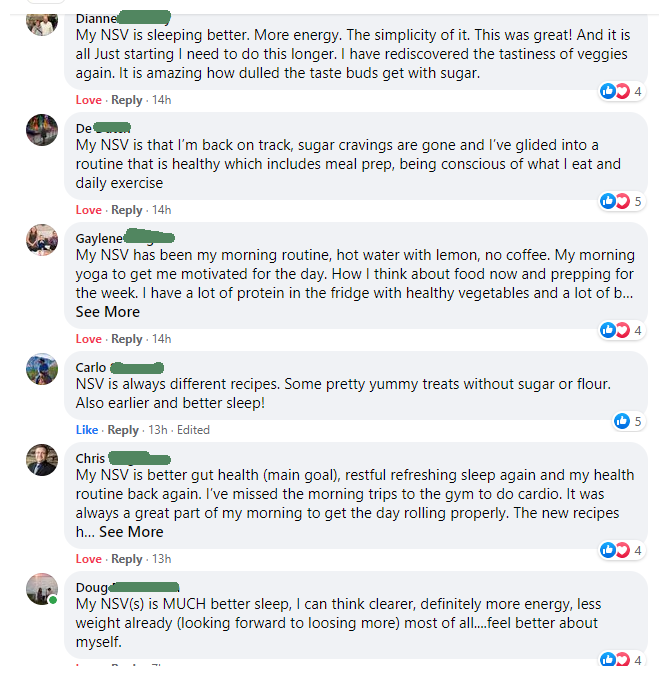Expand Gaylene's comment with See More
The image size is (659, 689).
coord(108,312)
